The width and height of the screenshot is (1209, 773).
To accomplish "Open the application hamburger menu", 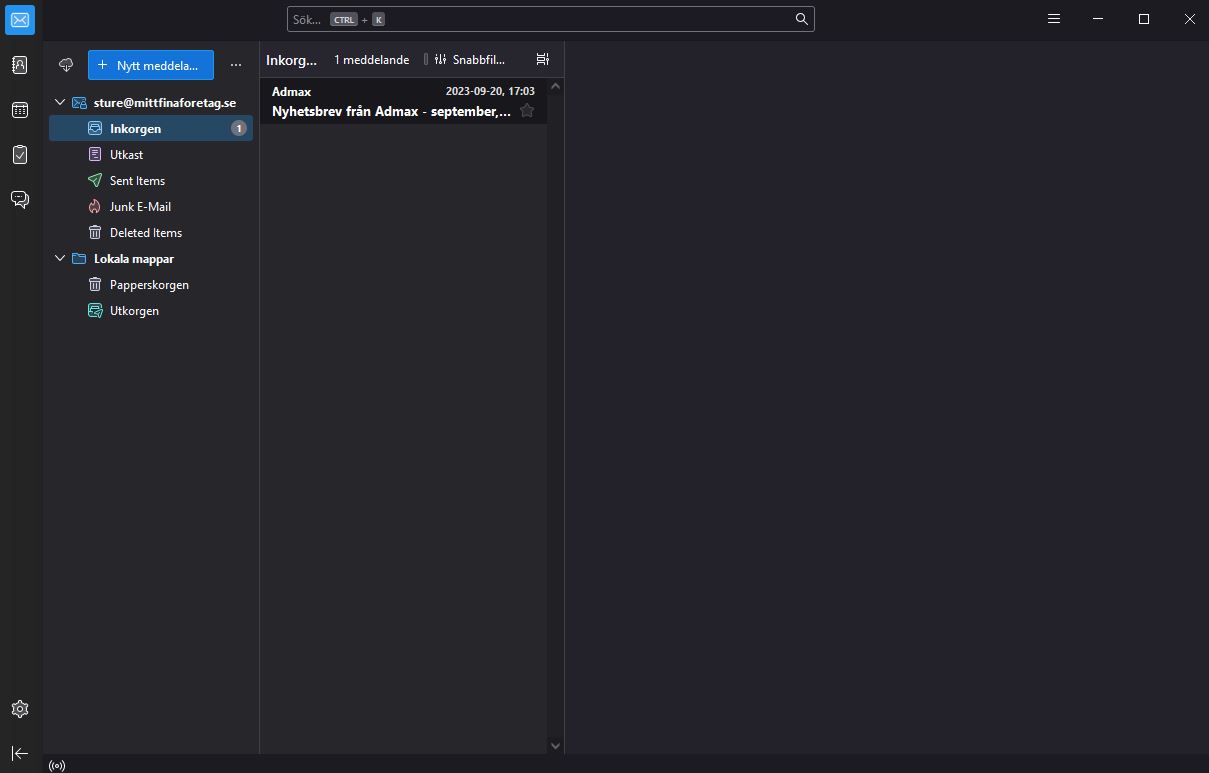I will (x=1054, y=19).
